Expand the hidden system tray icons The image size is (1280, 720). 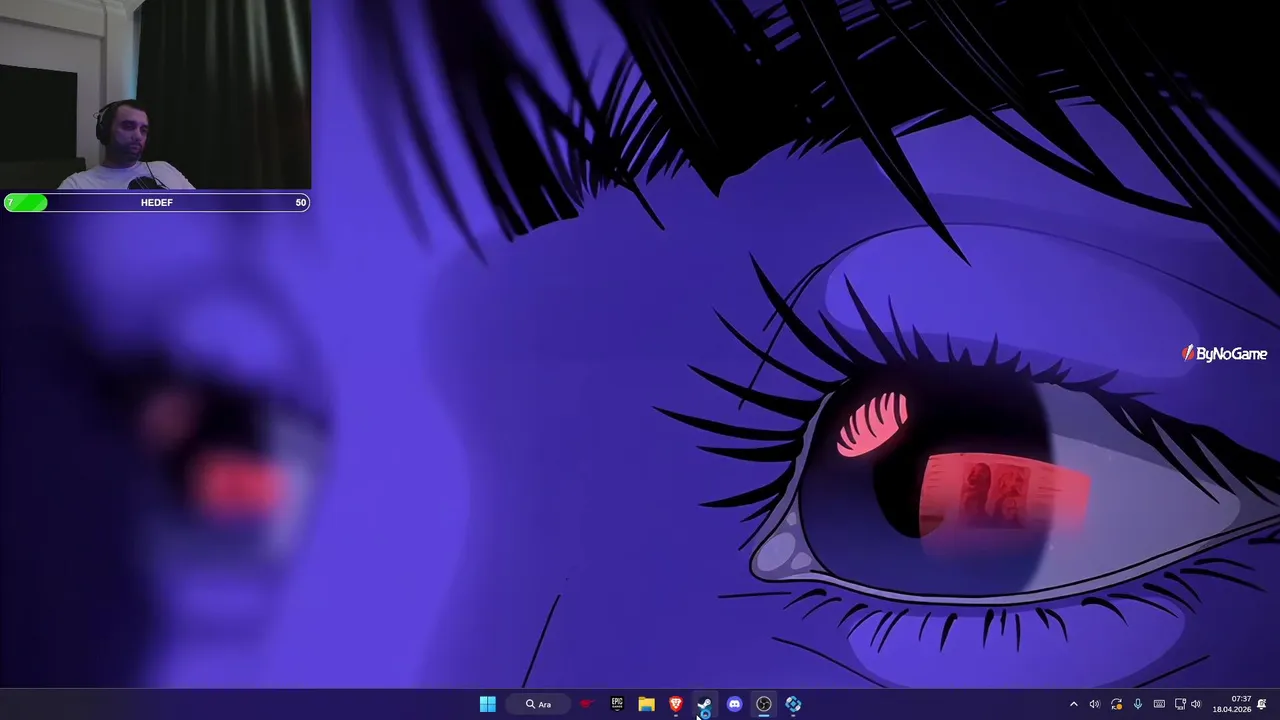click(1074, 704)
